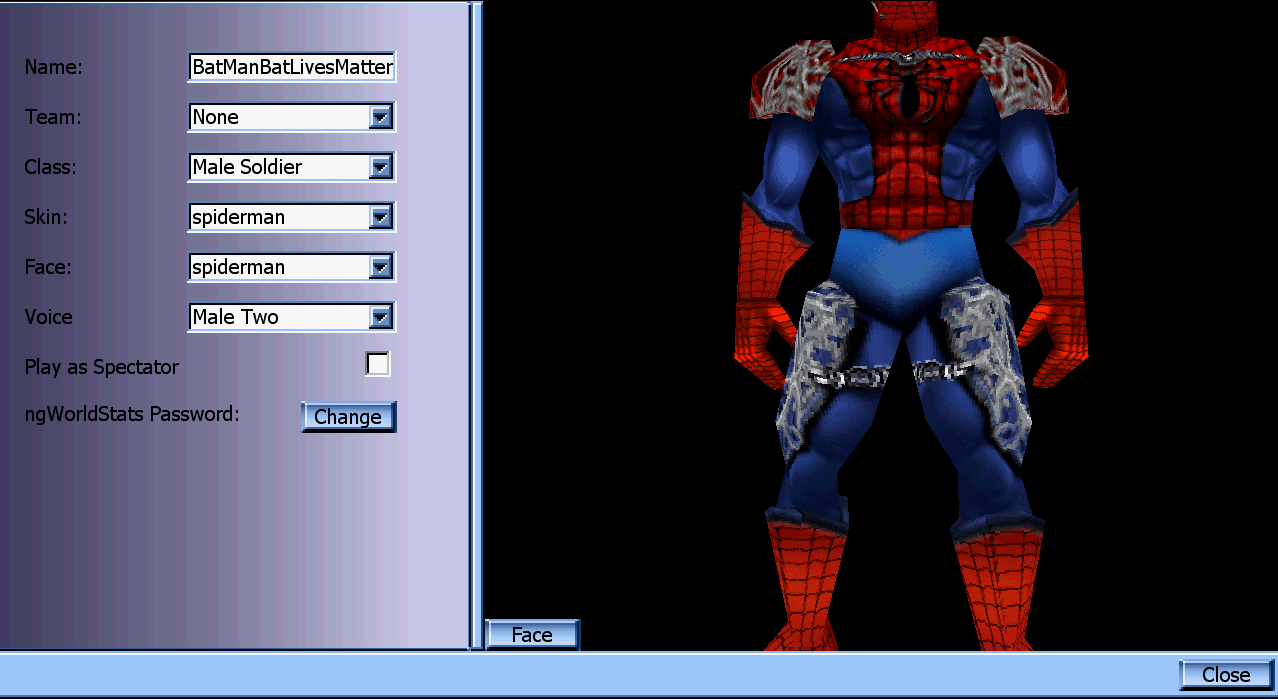The image size is (1278, 699).
Task: Click the ngWorldStats password Change button
Action: pyautogui.click(x=348, y=417)
